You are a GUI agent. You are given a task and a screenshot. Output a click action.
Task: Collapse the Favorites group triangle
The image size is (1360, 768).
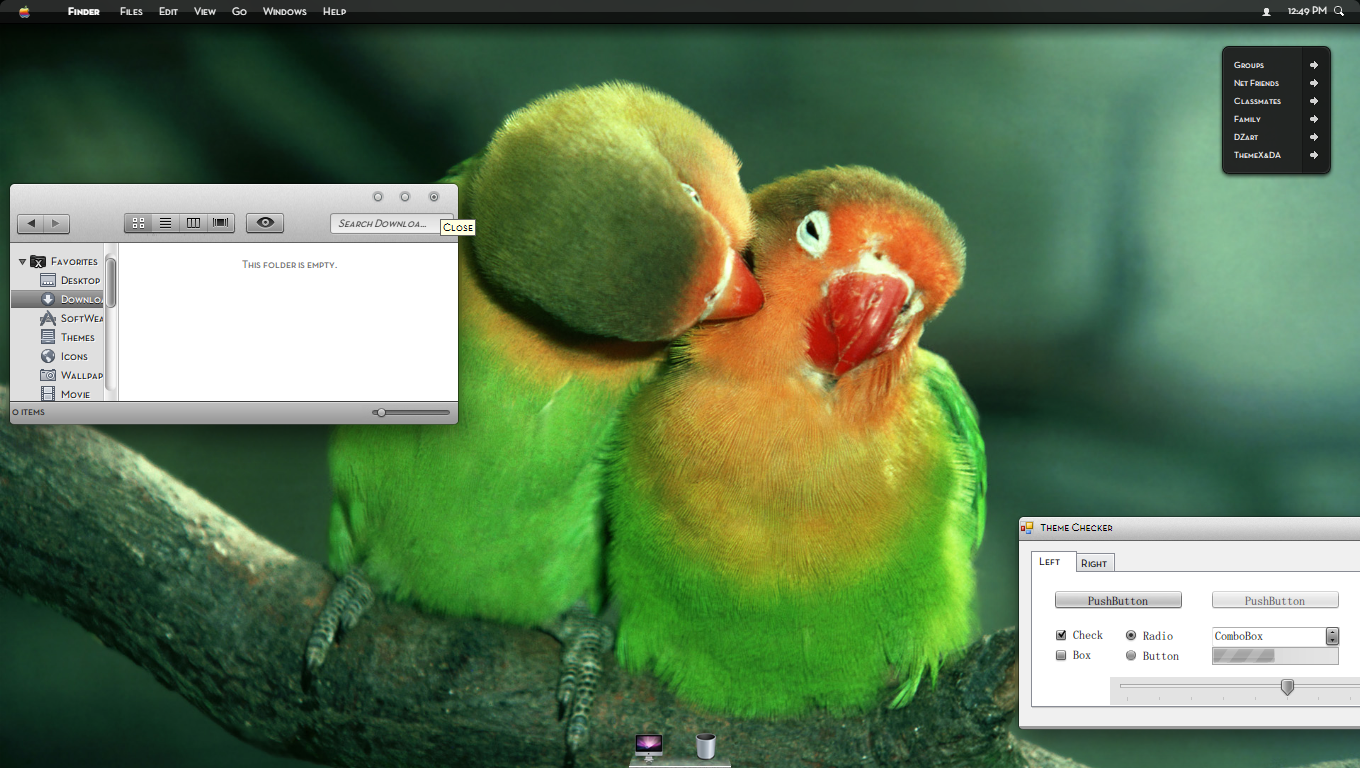click(x=22, y=262)
